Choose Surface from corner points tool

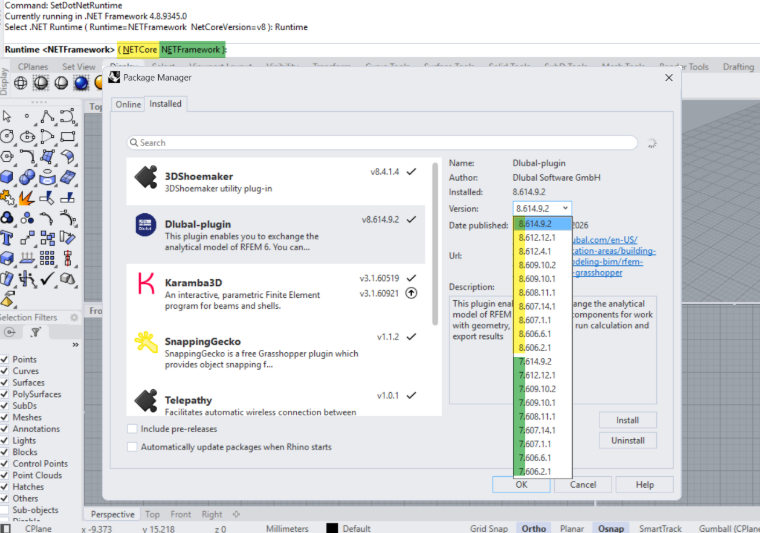point(47,157)
